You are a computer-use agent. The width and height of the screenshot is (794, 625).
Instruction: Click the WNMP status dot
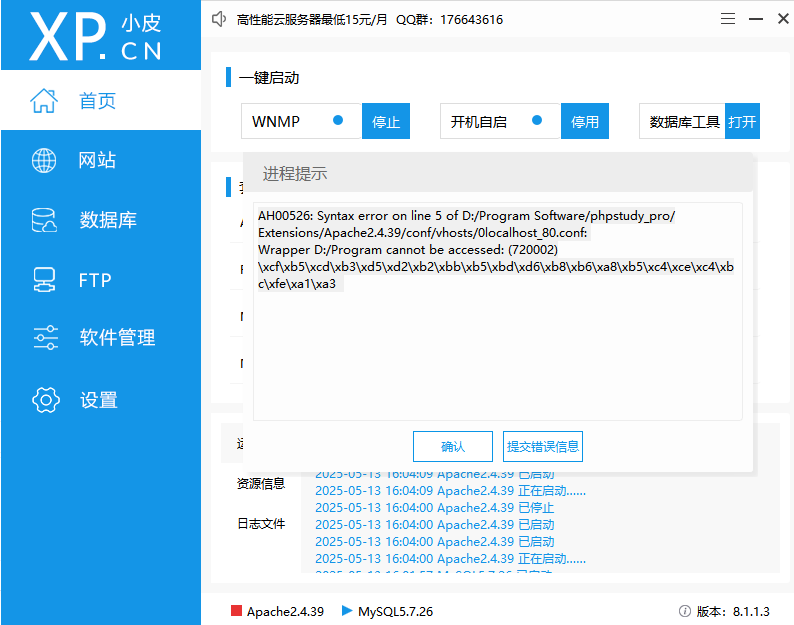(338, 120)
